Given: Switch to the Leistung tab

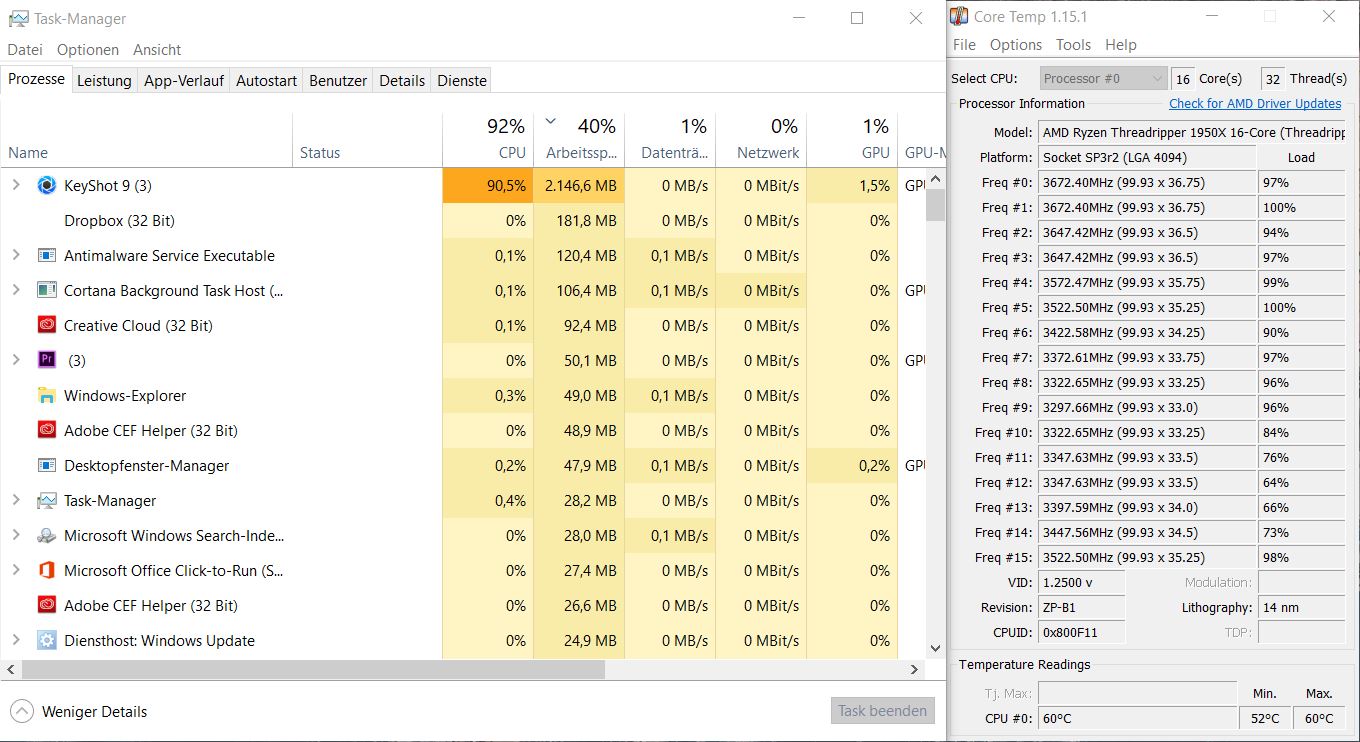Looking at the screenshot, I should [104, 81].
